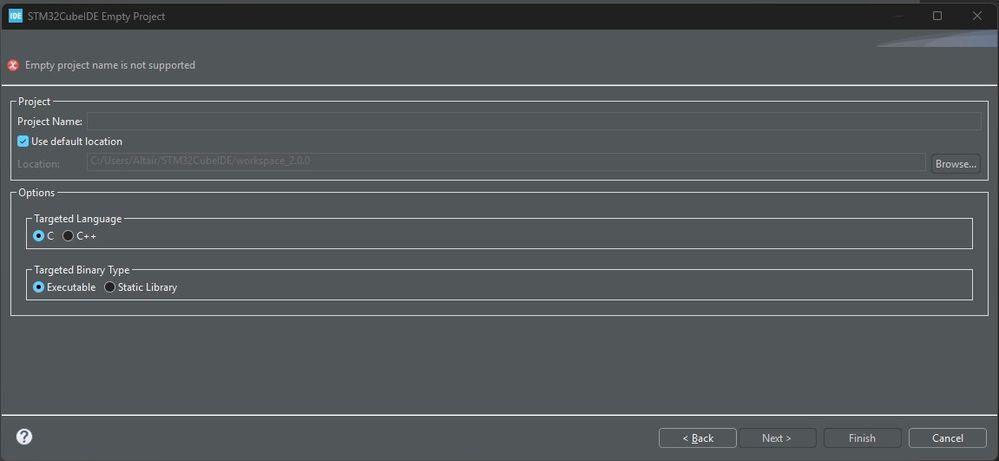The image size is (999, 461).
Task: Click the Finish button
Action: point(862,438)
